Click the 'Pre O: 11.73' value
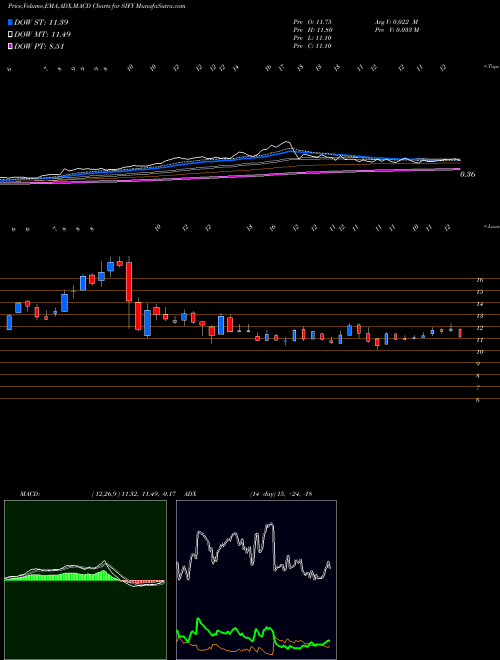 click(313, 22)
